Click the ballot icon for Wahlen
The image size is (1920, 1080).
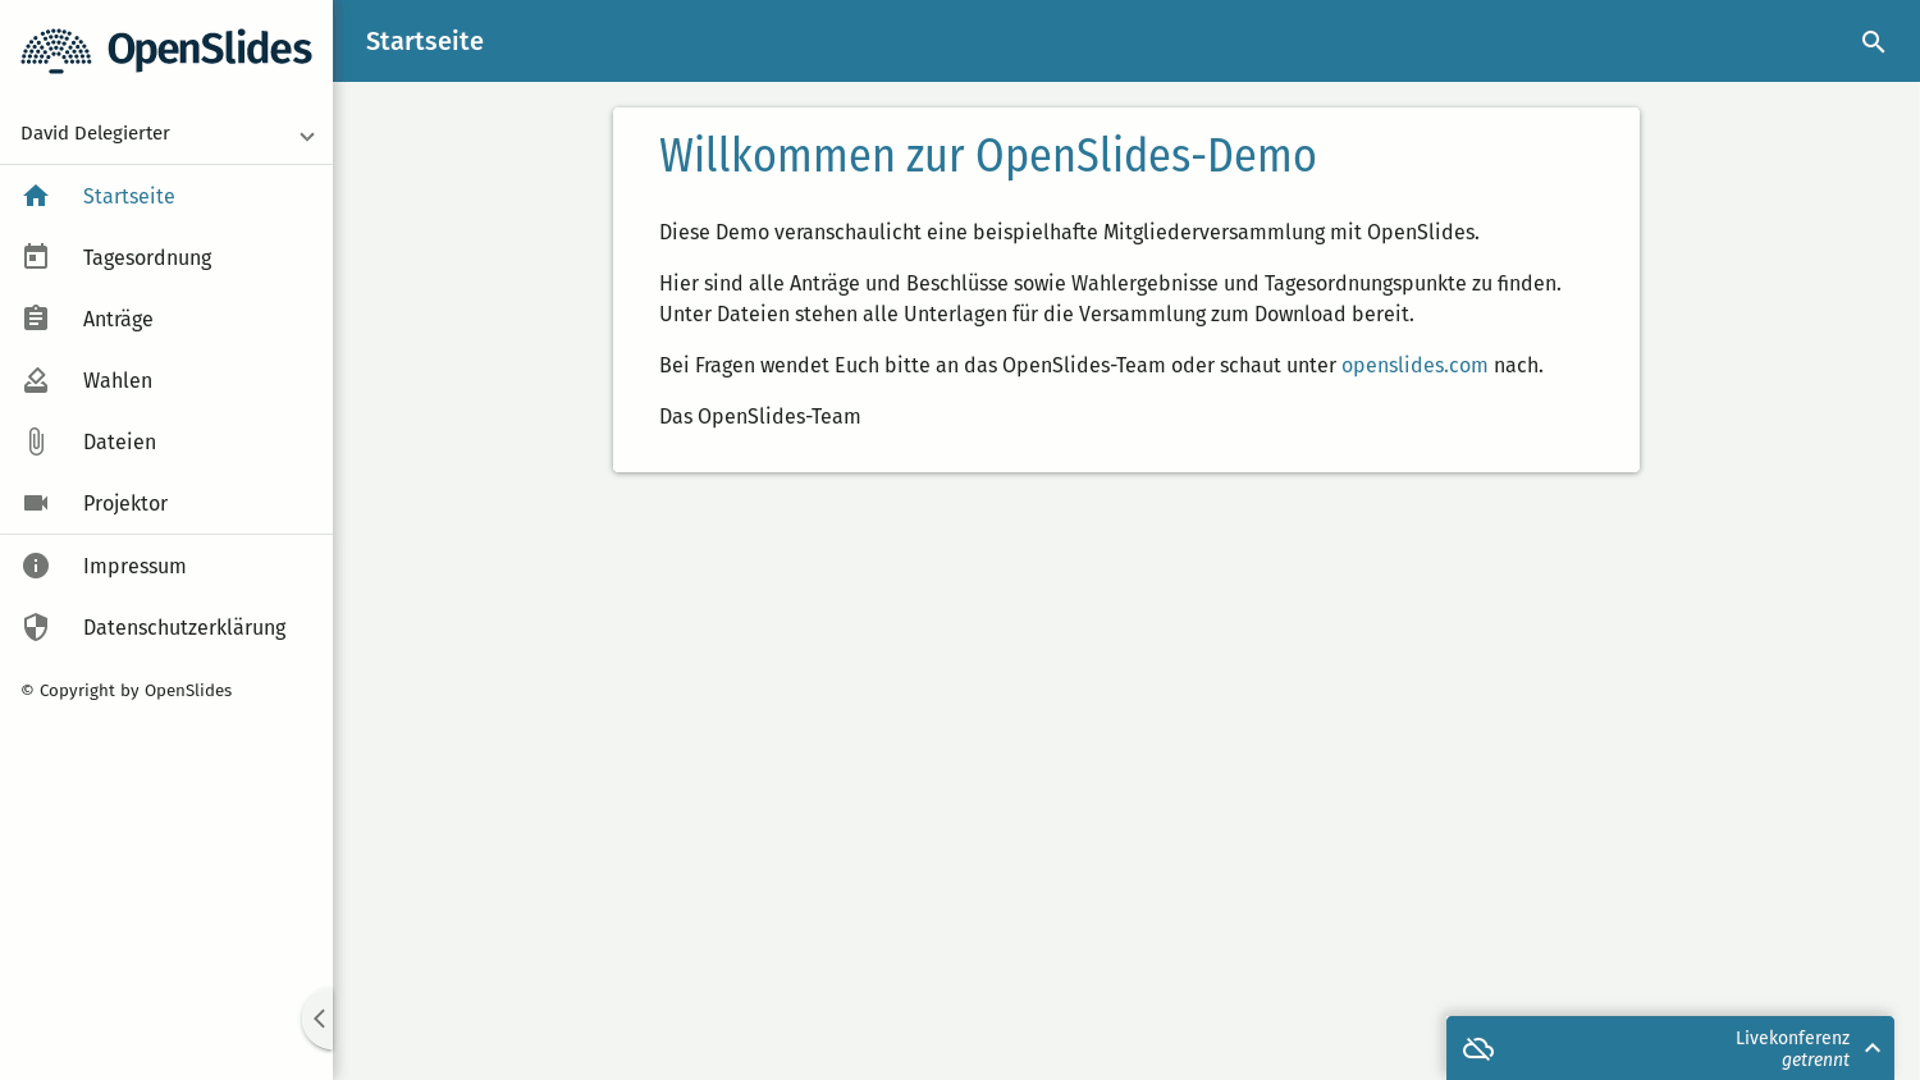(36, 380)
